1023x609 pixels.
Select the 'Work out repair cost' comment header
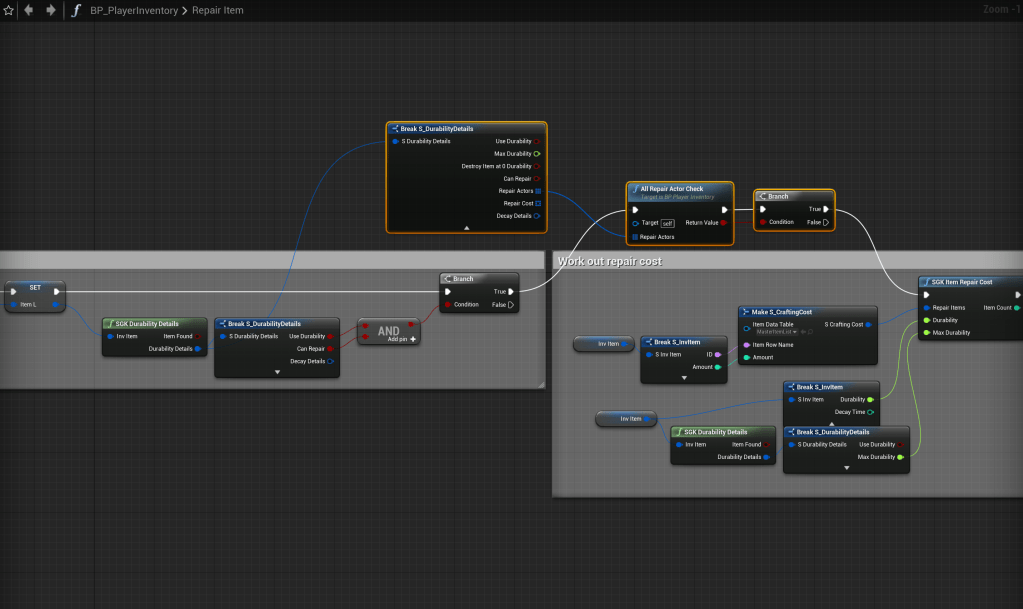(620, 261)
